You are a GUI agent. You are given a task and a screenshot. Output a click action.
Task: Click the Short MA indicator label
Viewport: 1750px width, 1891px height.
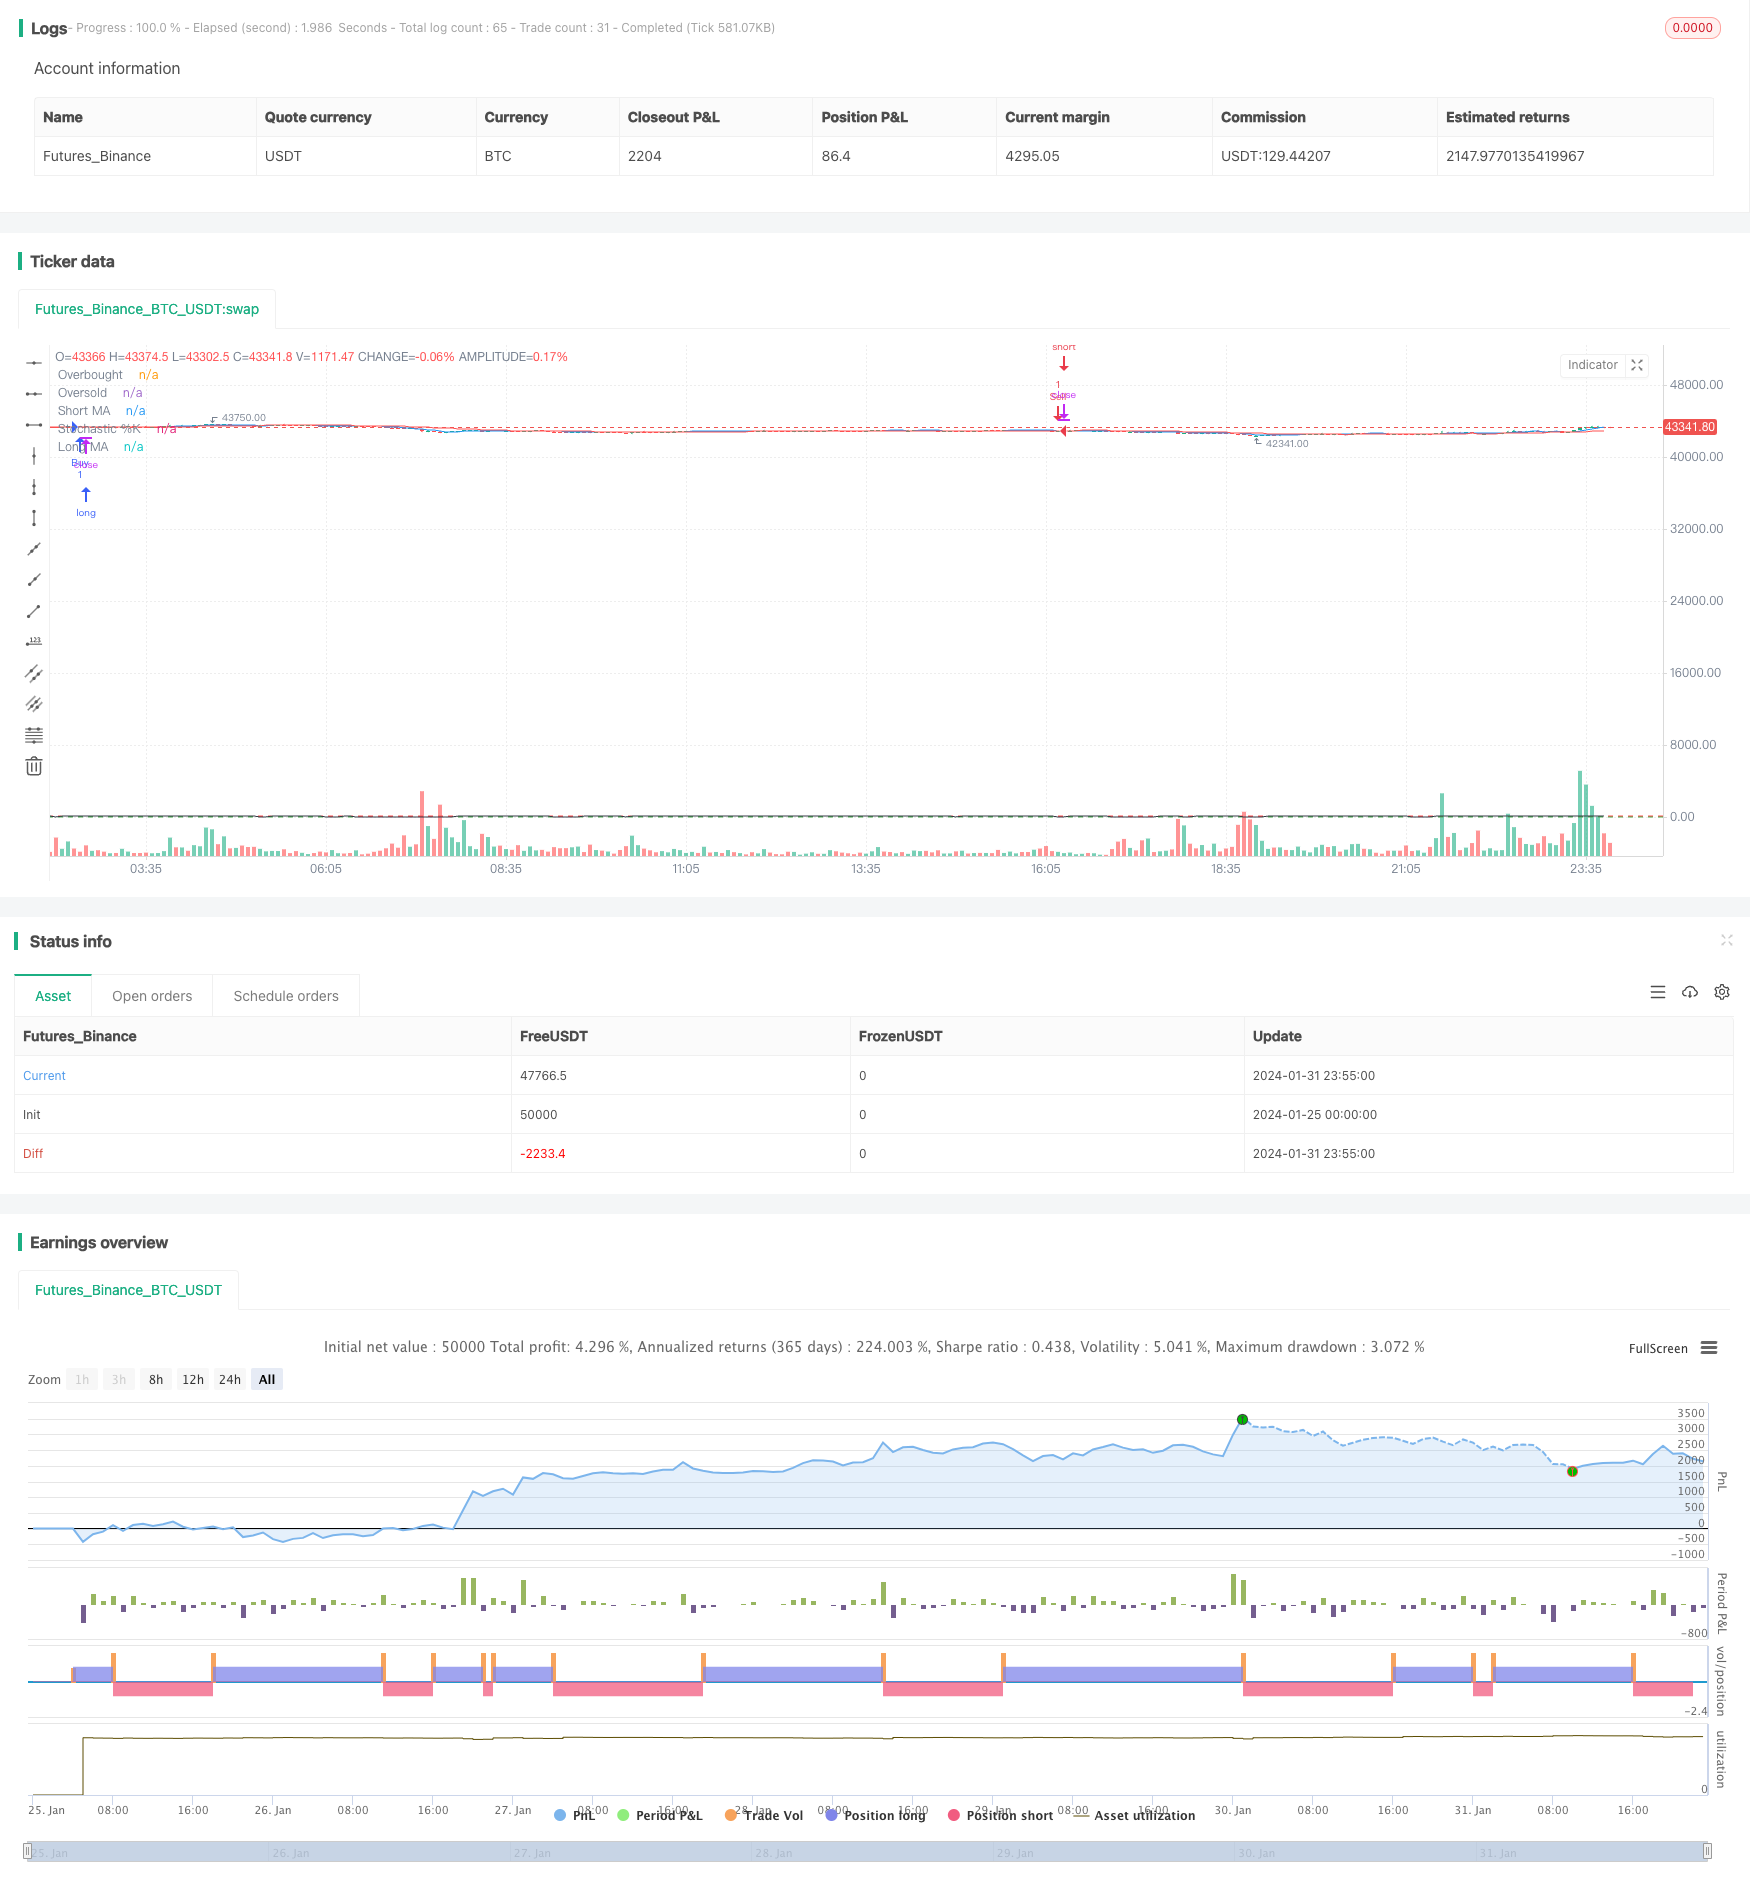click(x=84, y=411)
